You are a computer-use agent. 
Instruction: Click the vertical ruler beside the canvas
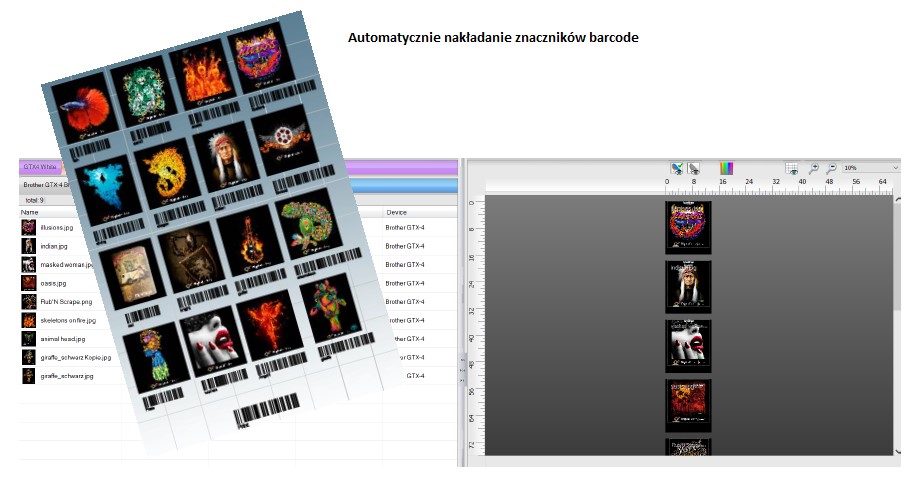475,325
